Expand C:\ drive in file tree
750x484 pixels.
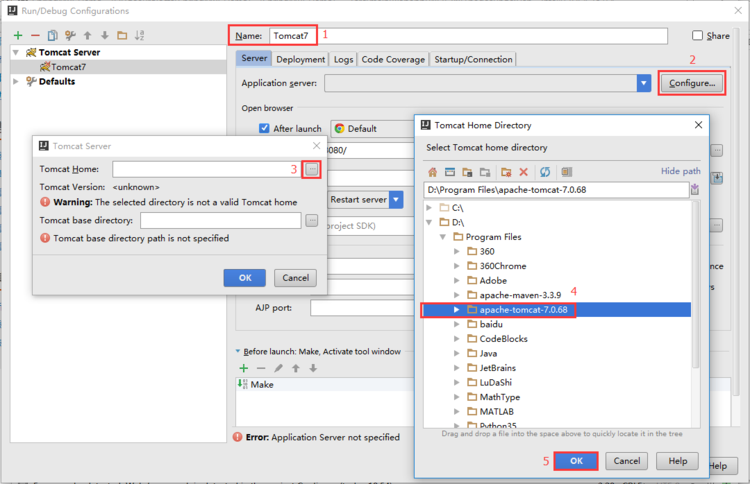coord(429,208)
